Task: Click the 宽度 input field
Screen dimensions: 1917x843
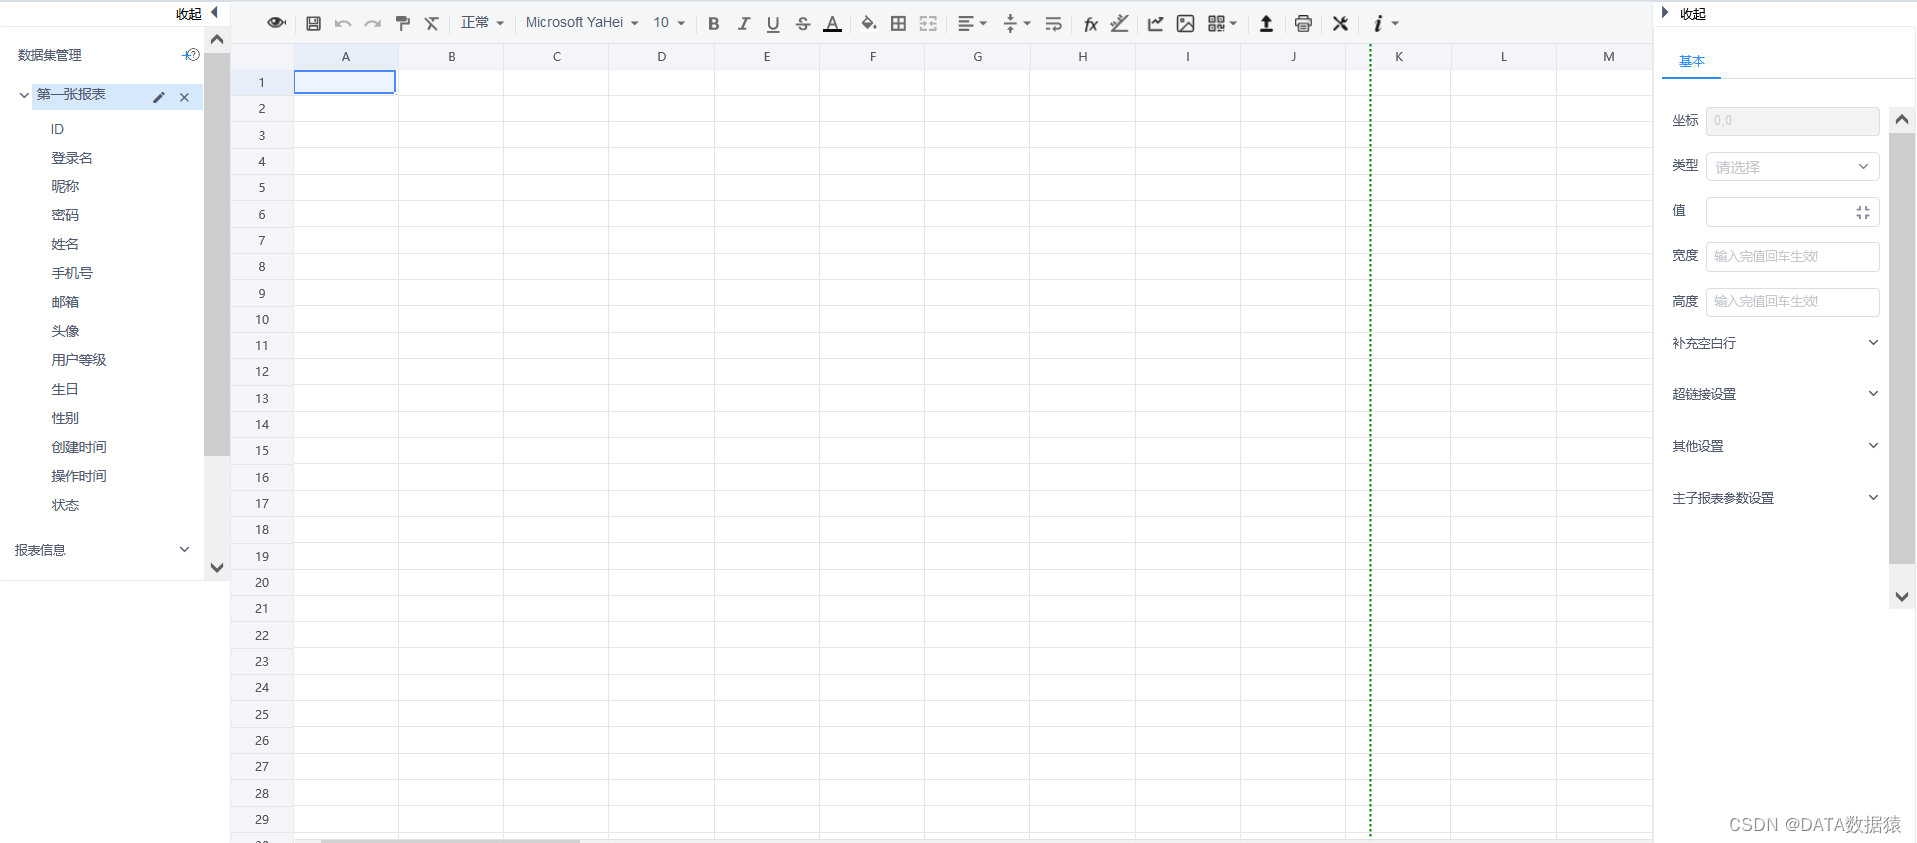Action: pos(1792,256)
